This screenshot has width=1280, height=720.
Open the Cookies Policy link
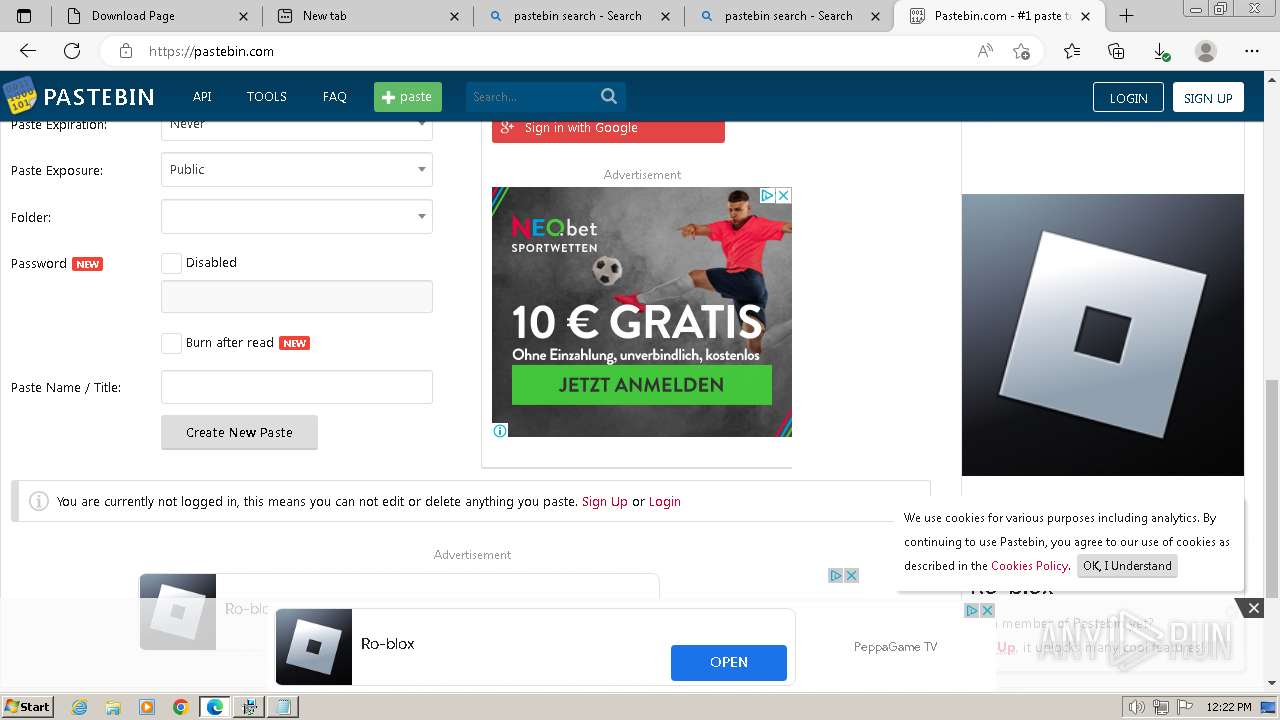point(1029,566)
